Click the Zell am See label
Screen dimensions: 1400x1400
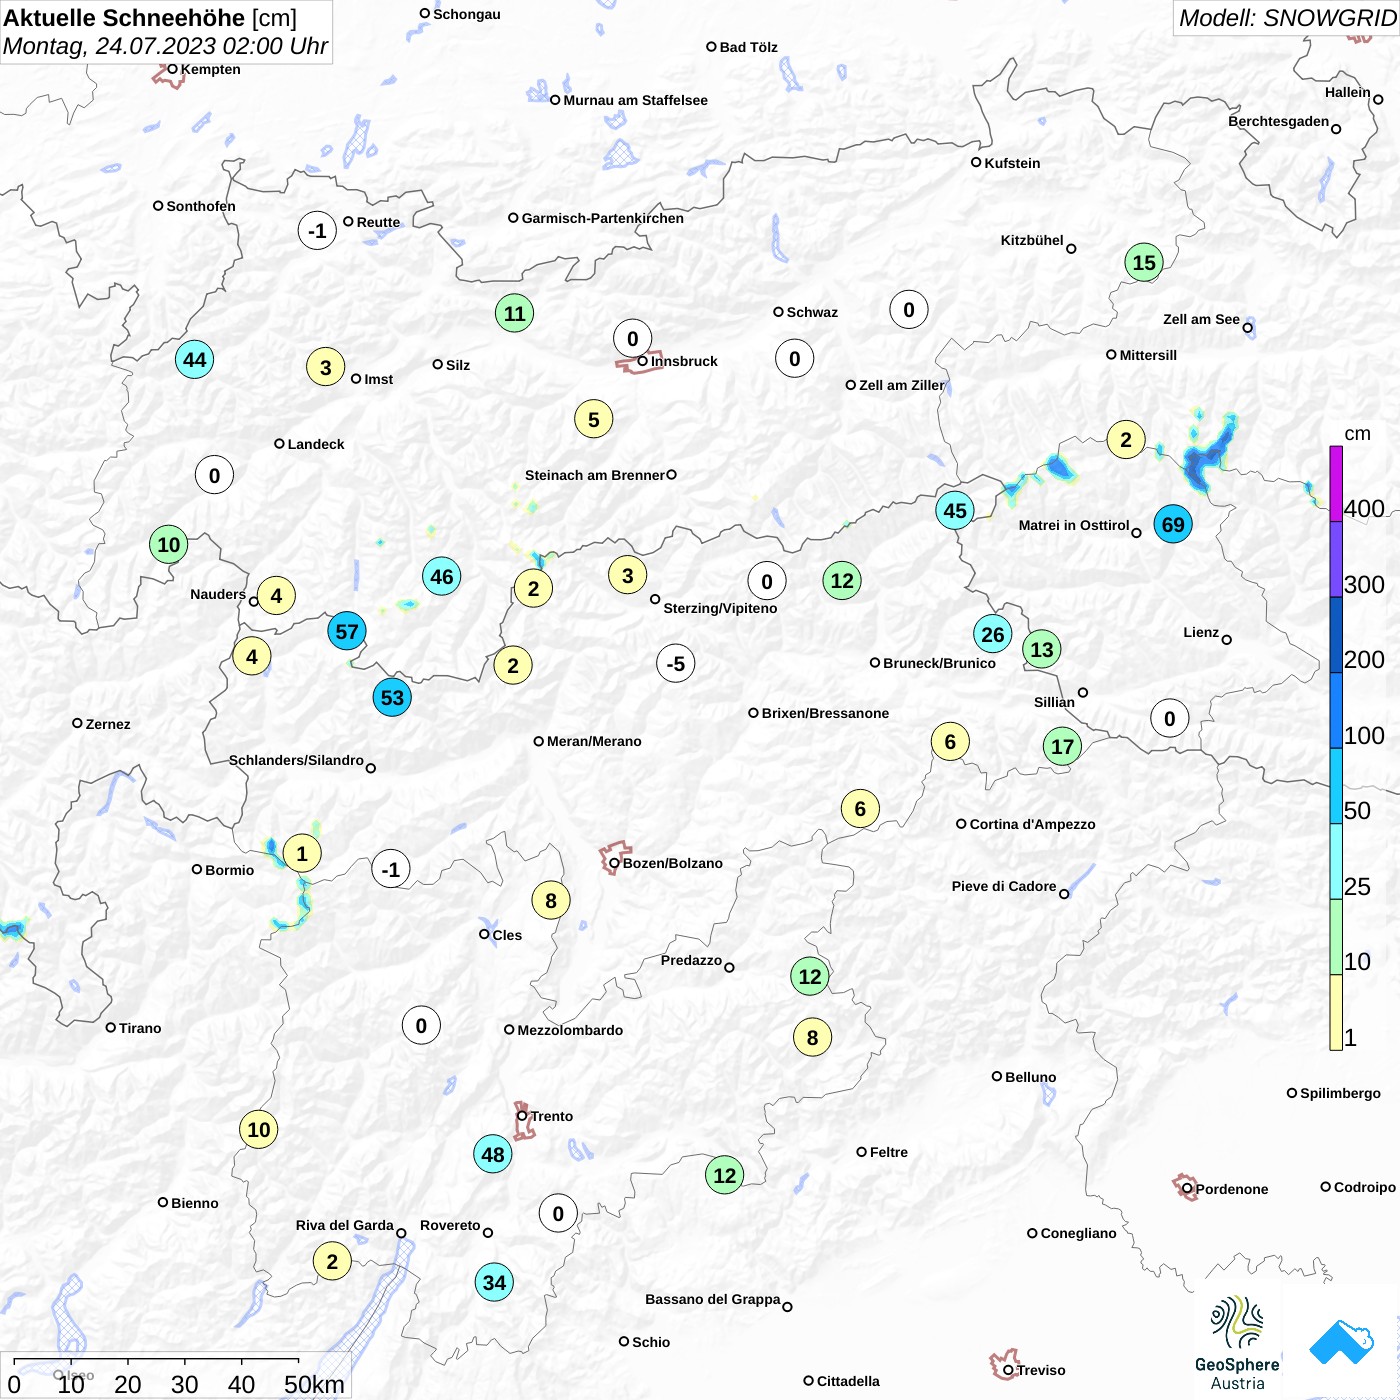click(x=1201, y=319)
